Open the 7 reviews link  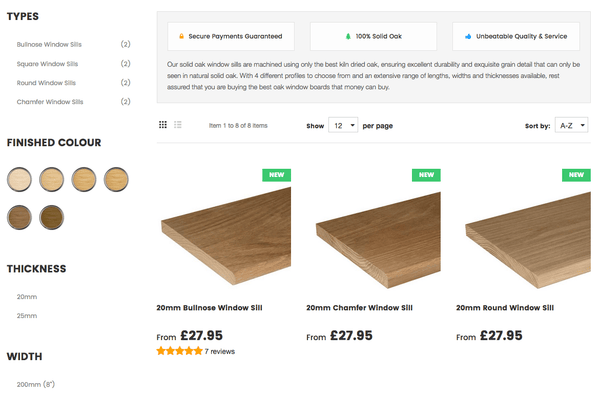point(220,351)
